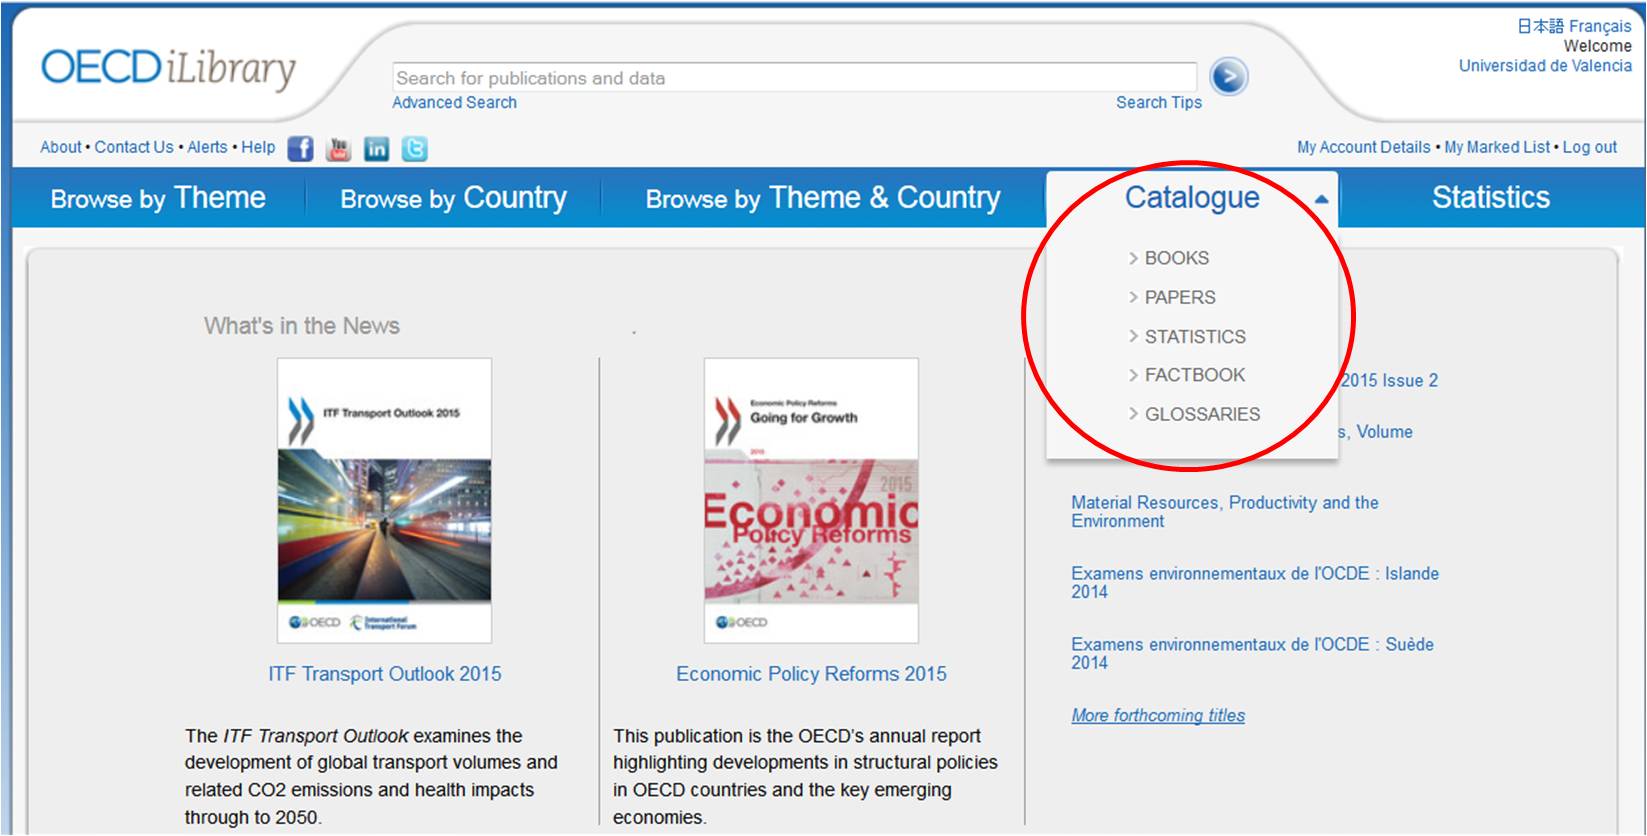Viewport: 1647px width, 836px height.
Task: Open My Account Details link
Action: tap(1364, 147)
